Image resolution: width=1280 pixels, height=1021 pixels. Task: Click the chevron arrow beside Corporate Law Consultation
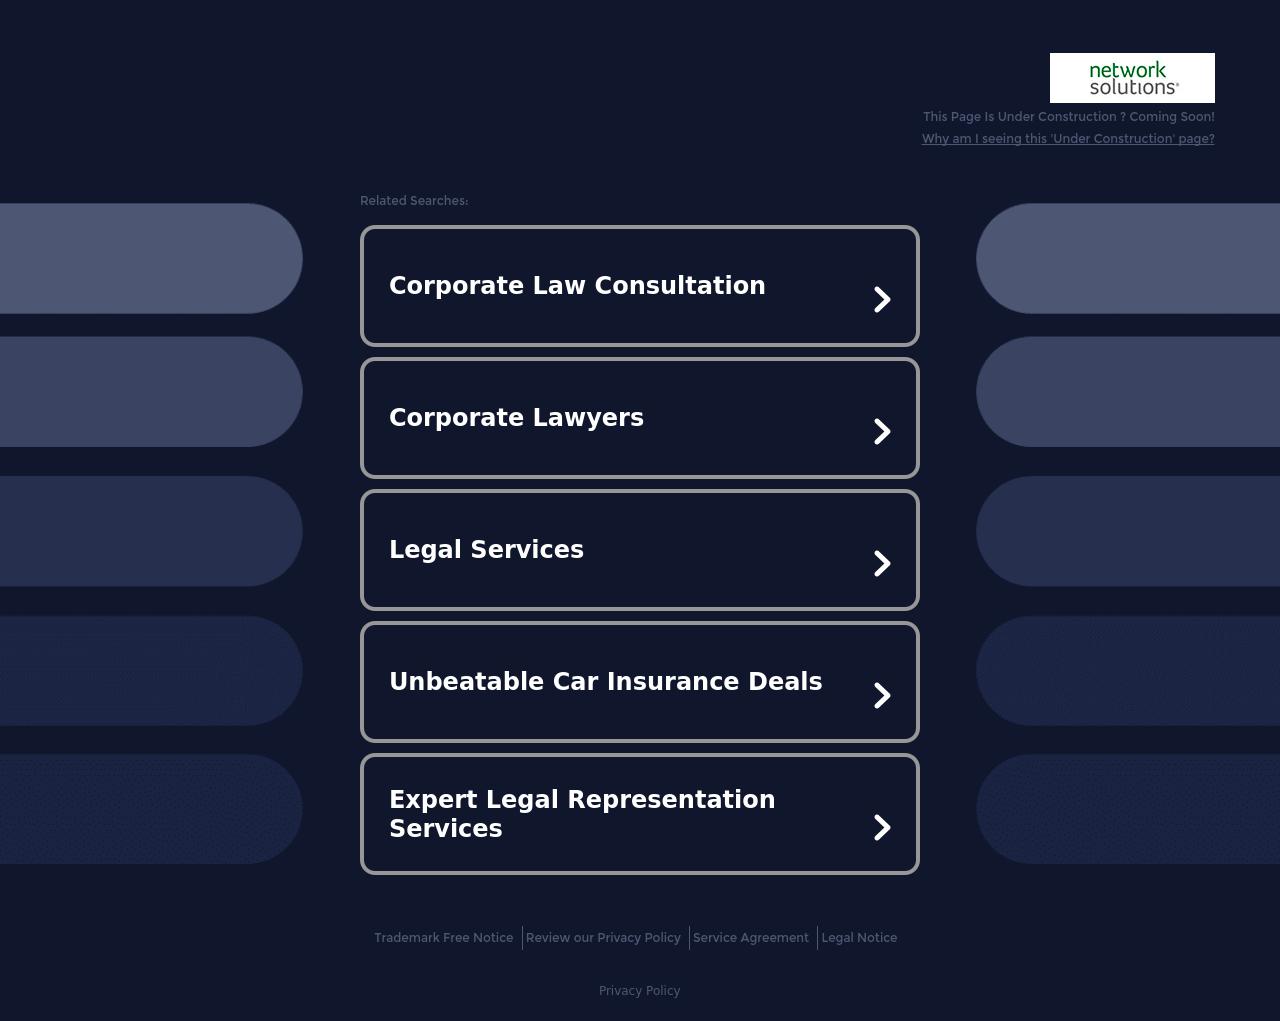pos(883,299)
